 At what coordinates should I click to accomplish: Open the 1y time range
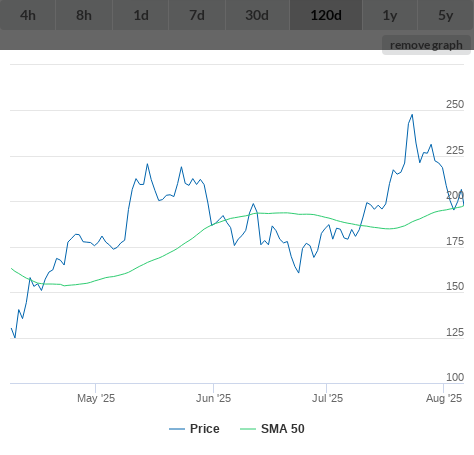pos(390,15)
